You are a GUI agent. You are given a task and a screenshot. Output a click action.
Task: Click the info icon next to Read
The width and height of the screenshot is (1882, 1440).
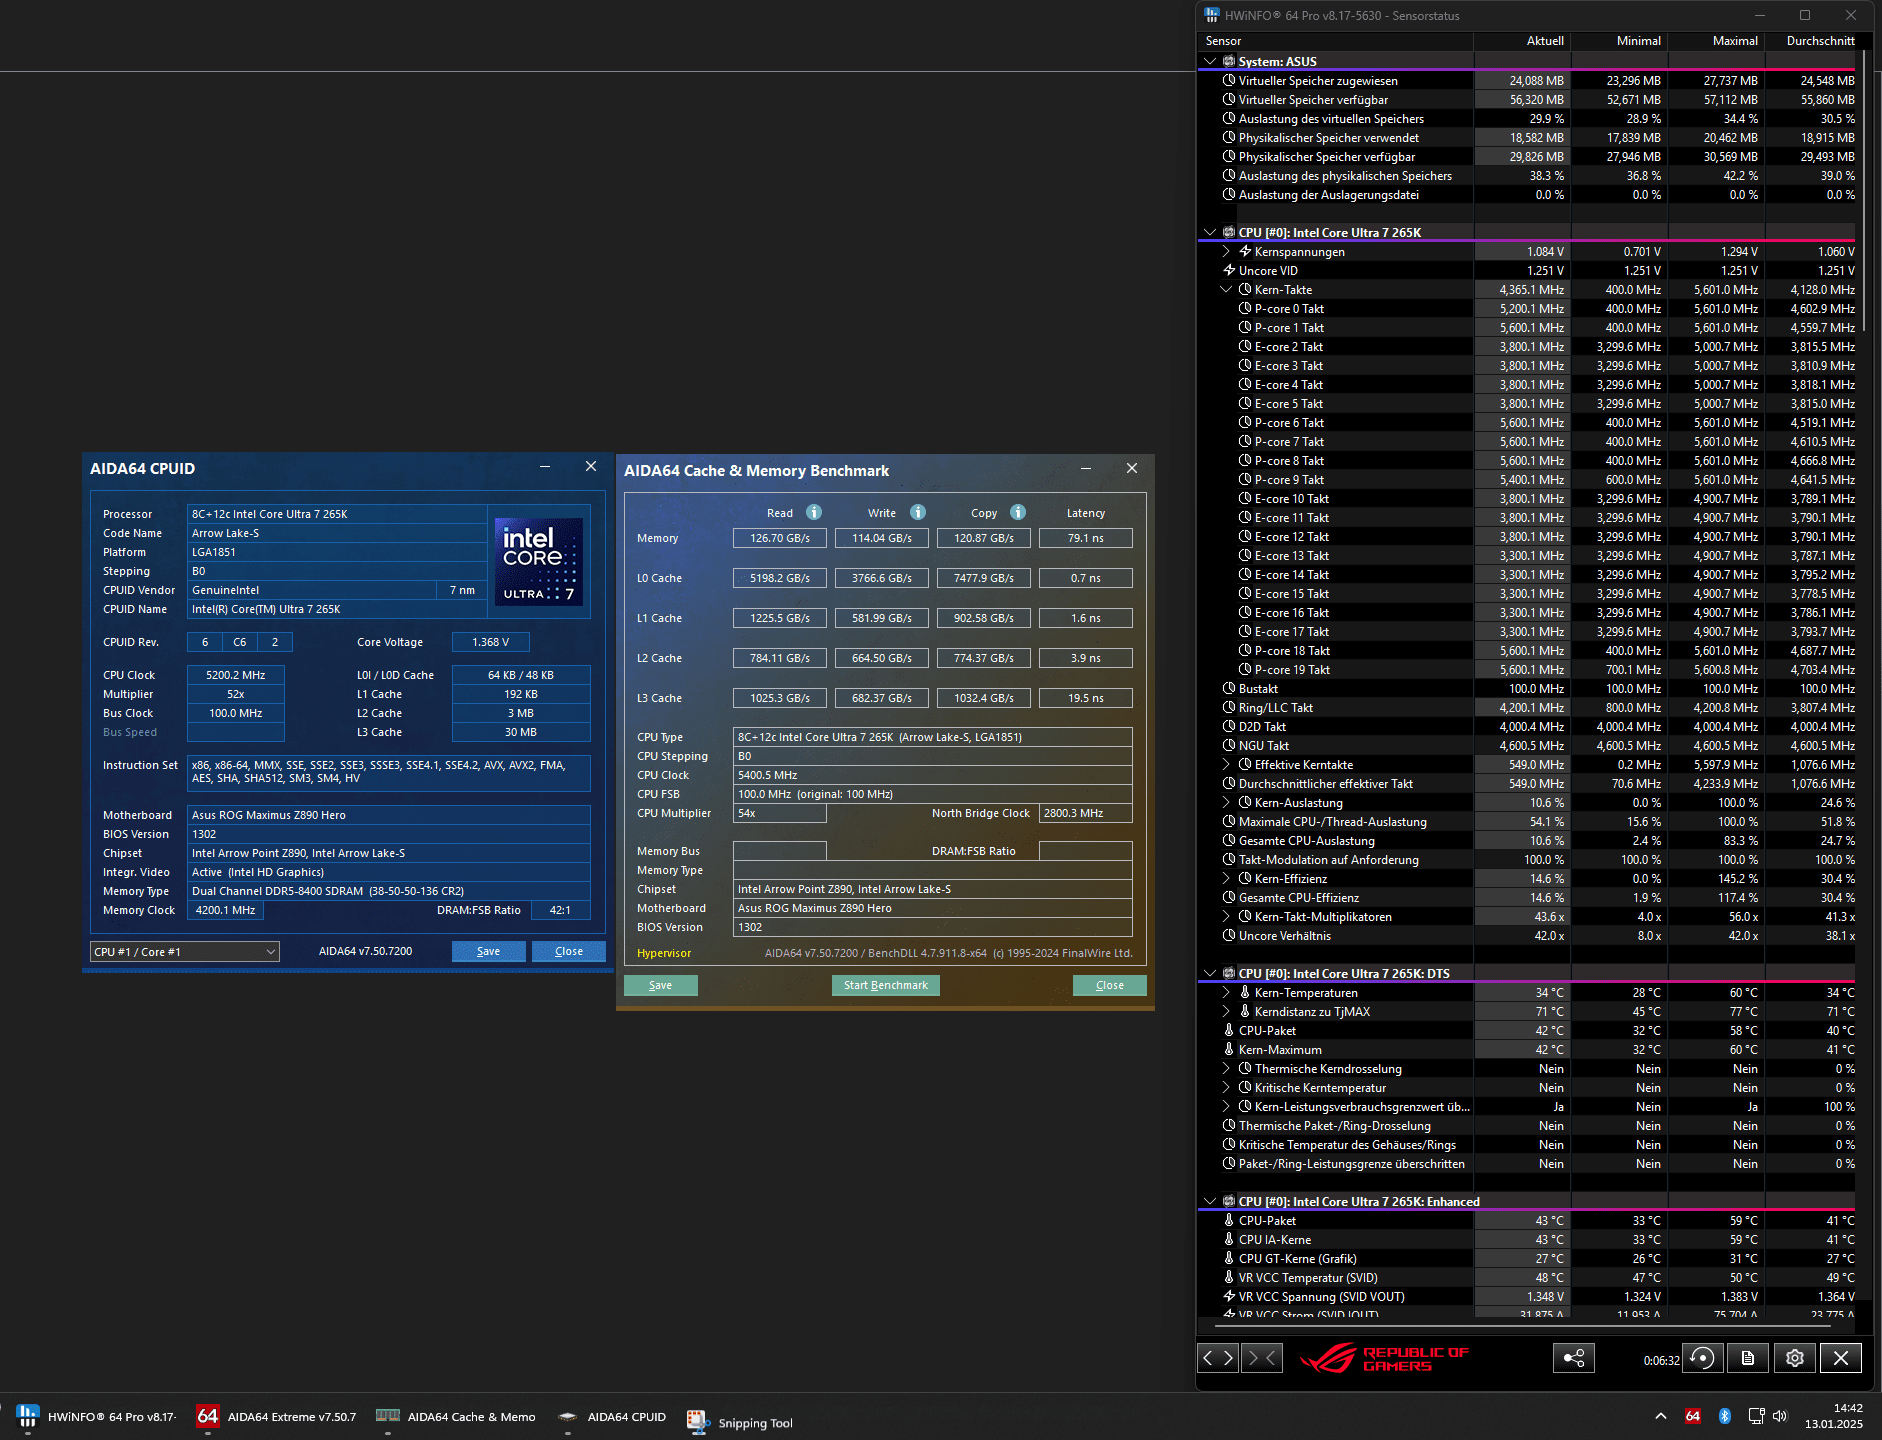click(x=814, y=513)
